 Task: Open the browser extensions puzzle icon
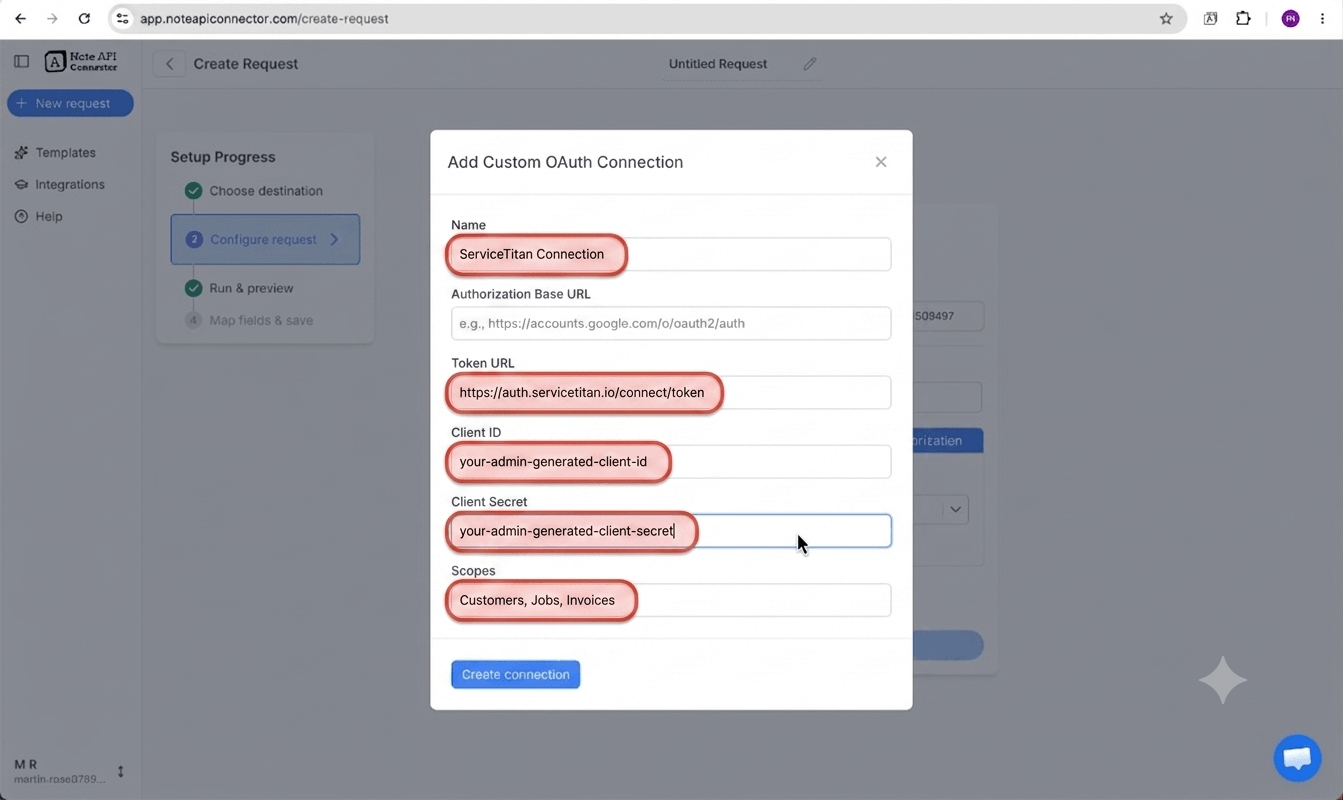[1243, 19]
